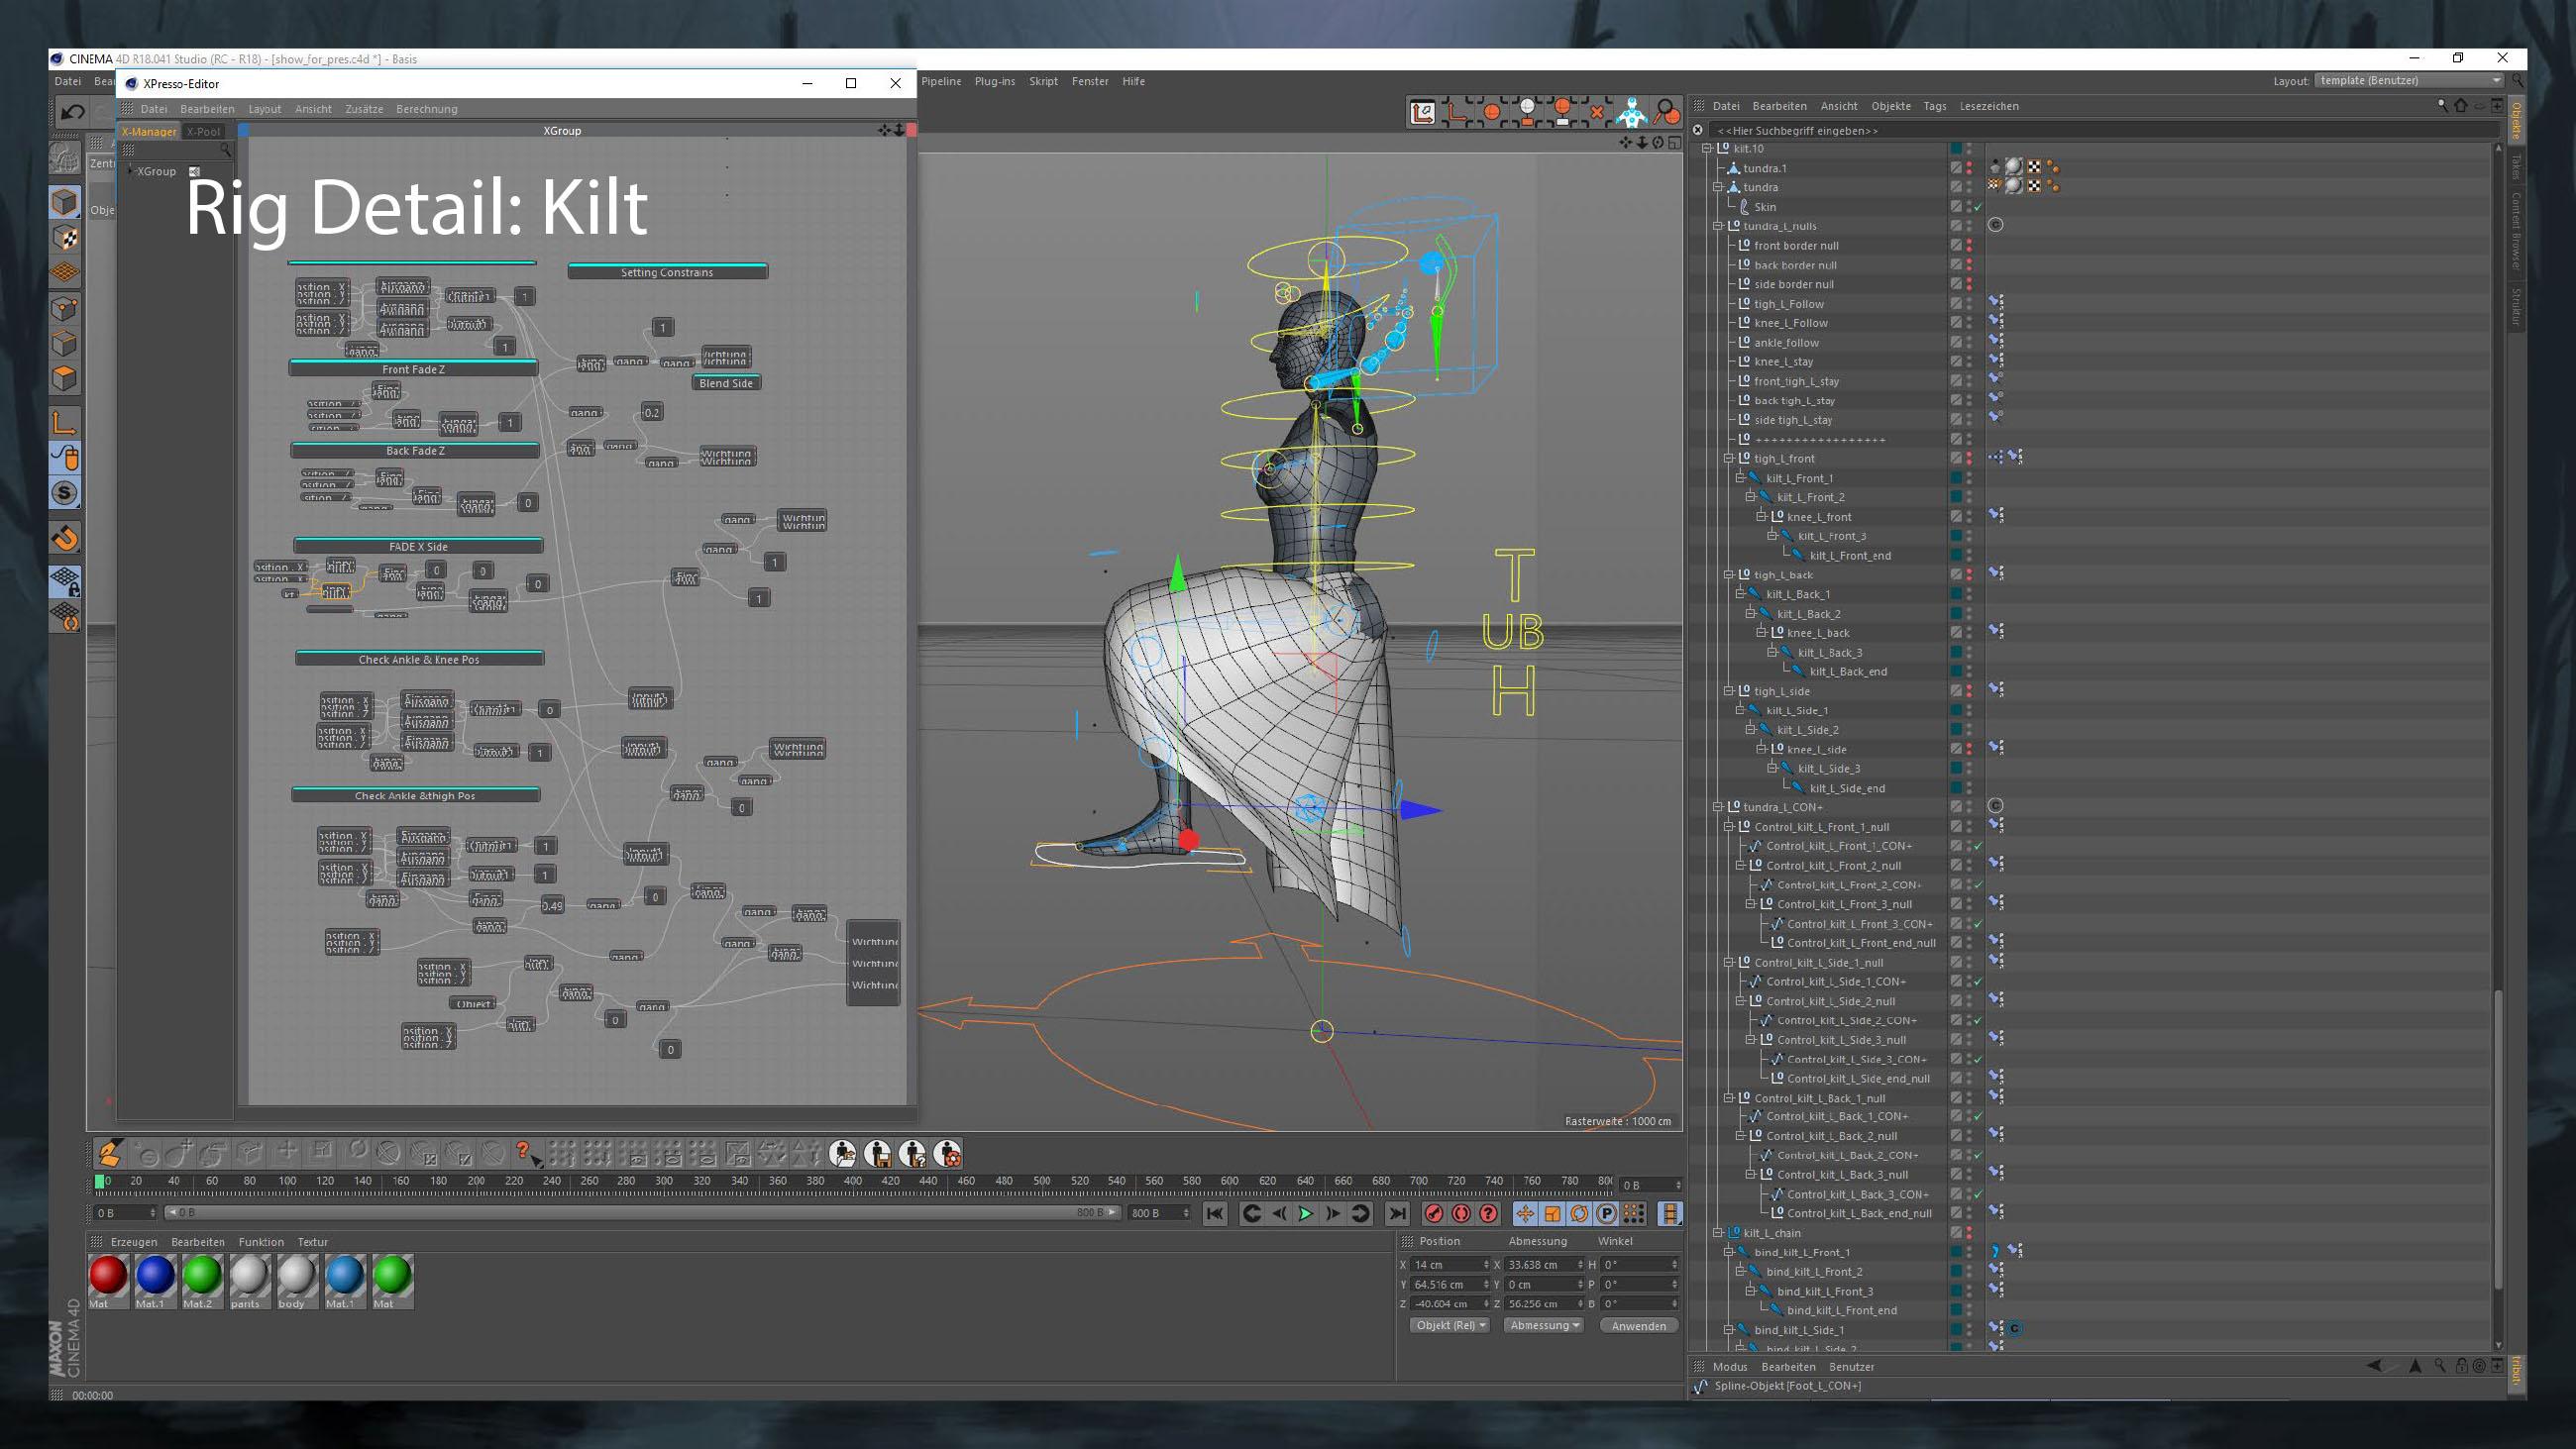The image size is (2576, 1449).
Task: Open the Modus menu in attribute manager
Action: [x=1730, y=1367]
